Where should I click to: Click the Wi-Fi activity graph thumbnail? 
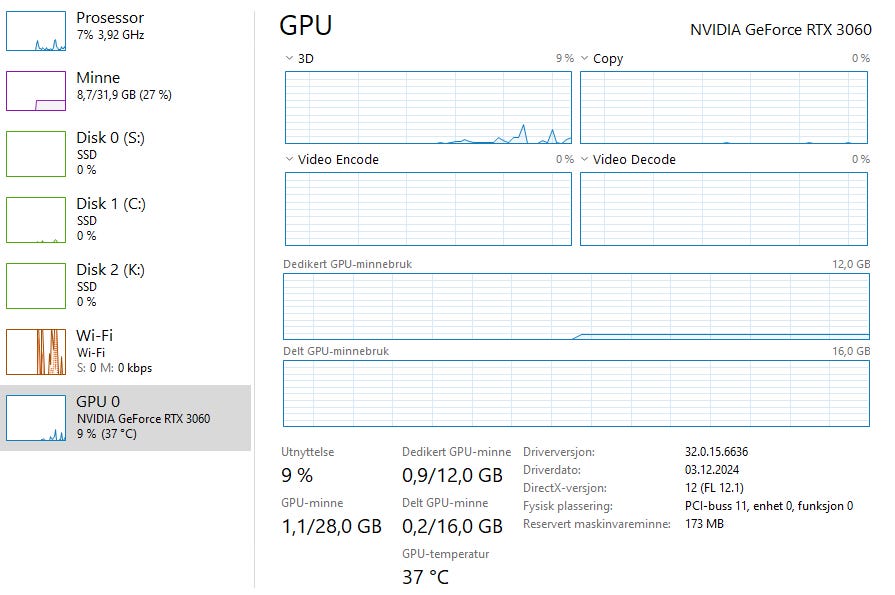tap(36, 351)
